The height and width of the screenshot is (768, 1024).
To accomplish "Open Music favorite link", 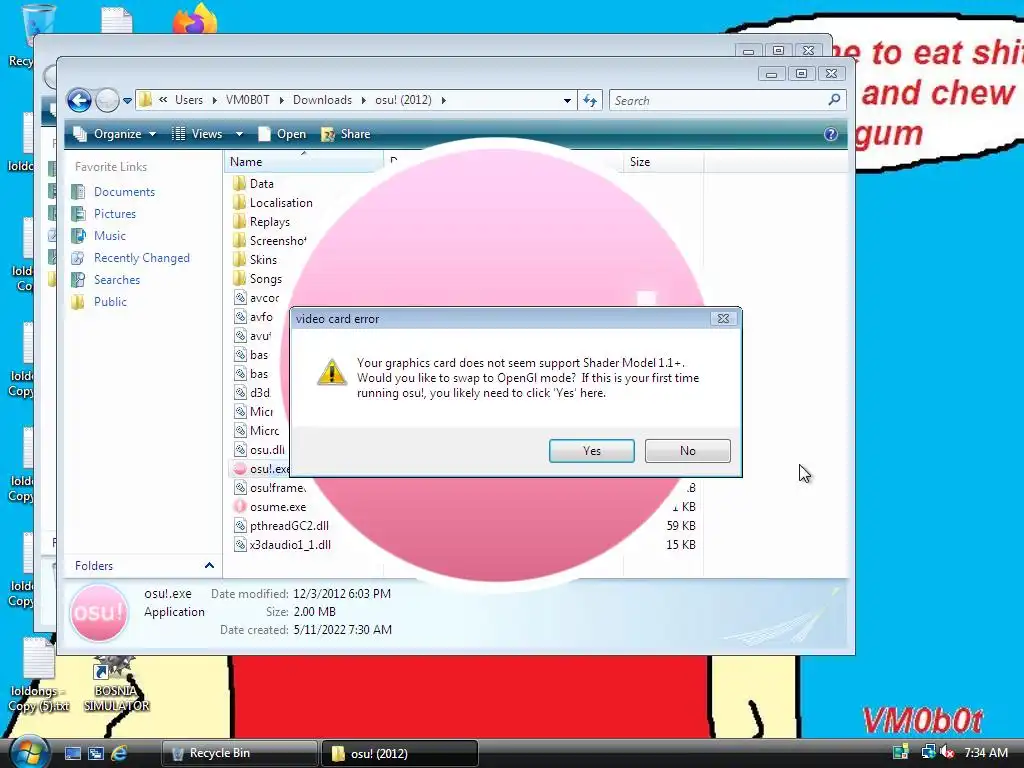I will coord(110,236).
